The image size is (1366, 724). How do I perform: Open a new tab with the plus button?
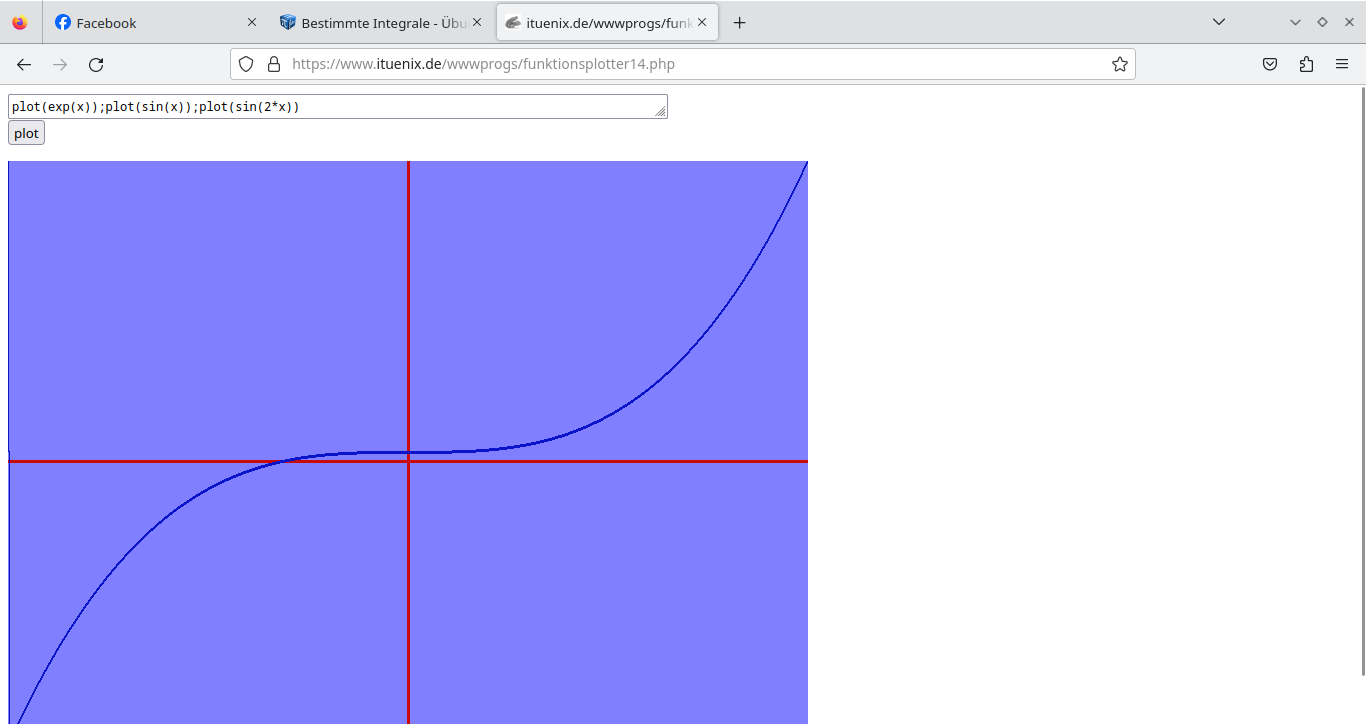click(x=739, y=21)
